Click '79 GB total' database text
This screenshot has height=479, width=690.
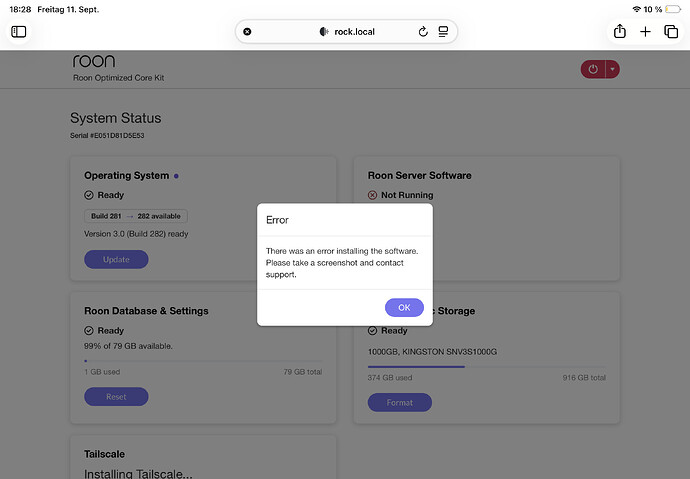click(303, 372)
